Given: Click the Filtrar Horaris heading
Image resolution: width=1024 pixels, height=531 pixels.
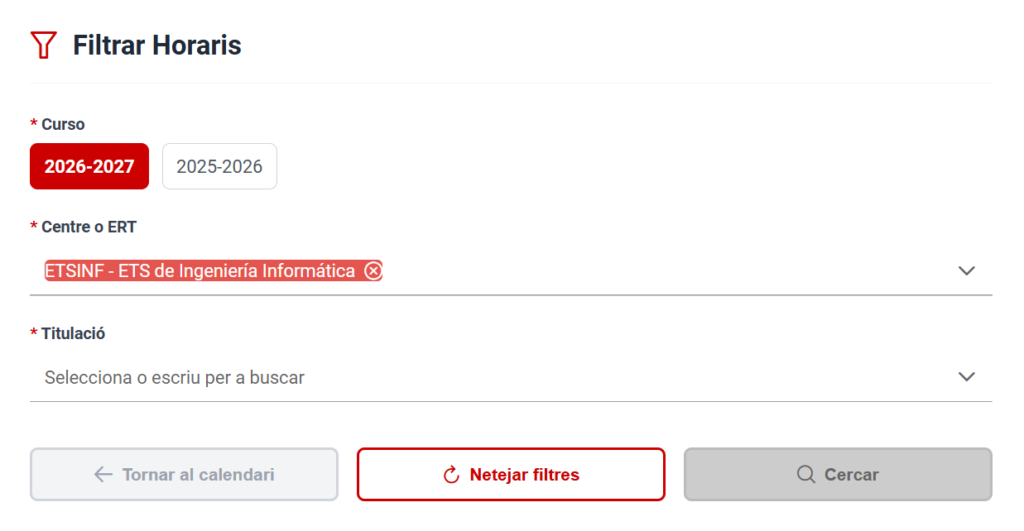Looking at the screenshot, I should (157, 45).
